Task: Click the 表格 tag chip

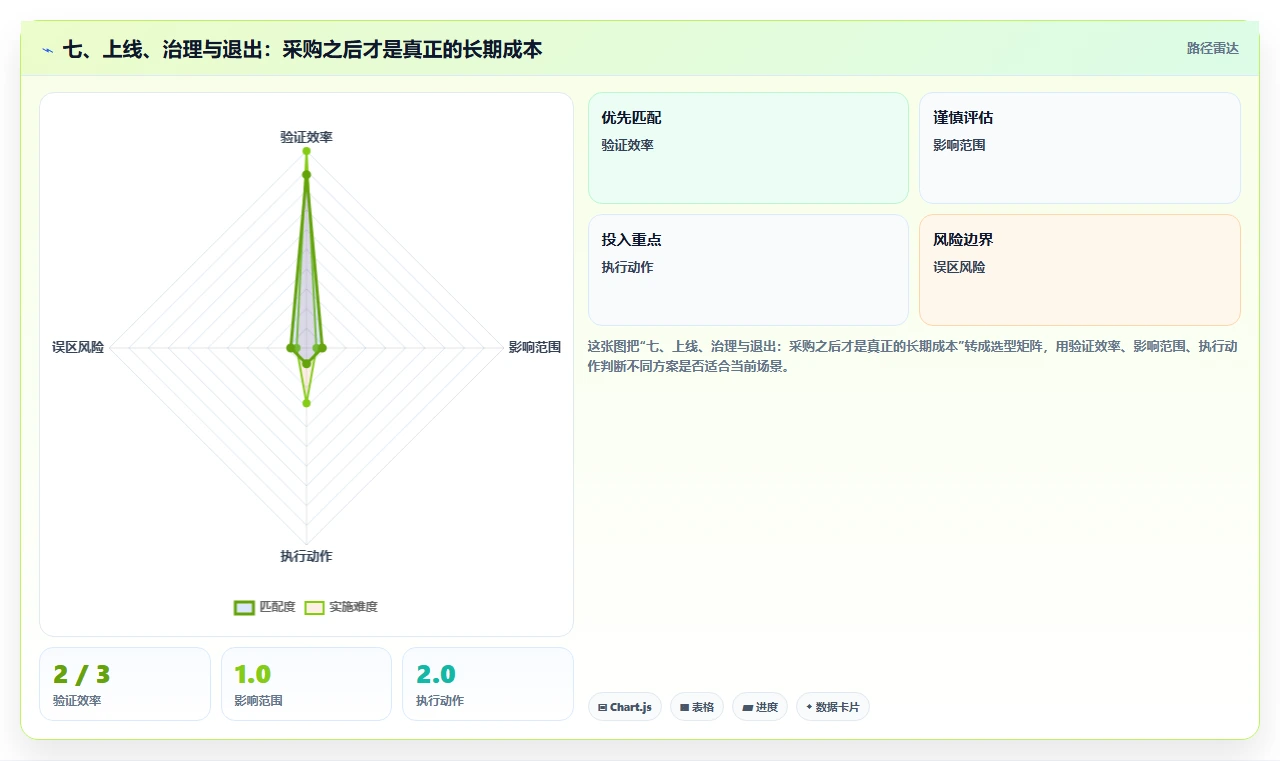Action: [697, 707]
